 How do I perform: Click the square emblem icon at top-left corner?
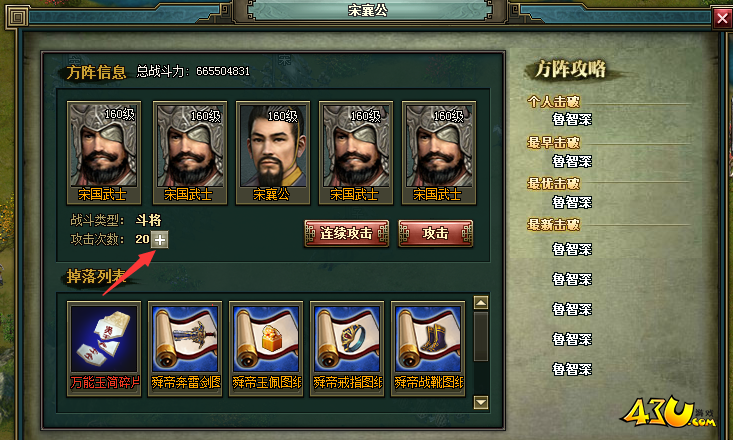tap(18, 18)
